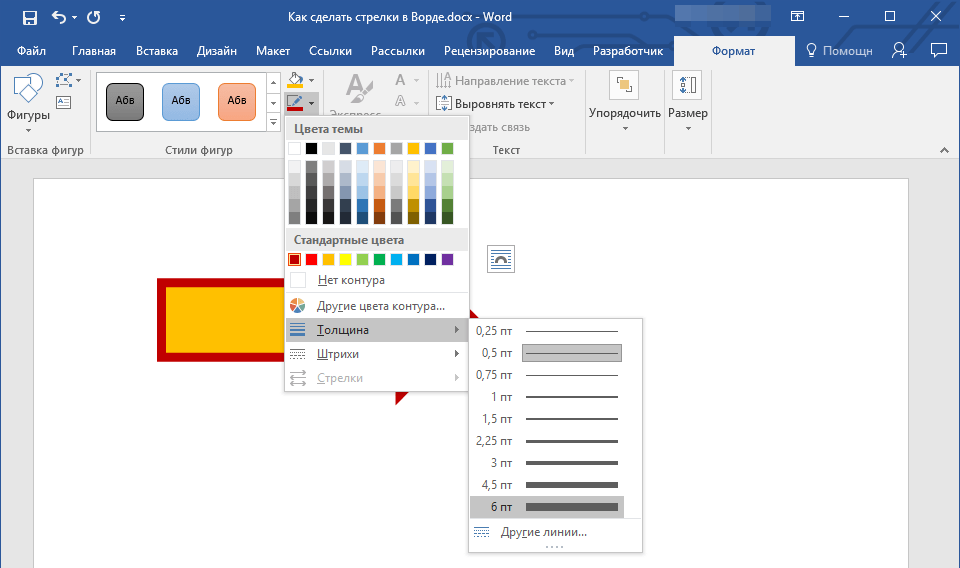Viewport: 960px width, 568px height.
Task: Set line weight to 0,75 пт
Action: pos(547,375)
